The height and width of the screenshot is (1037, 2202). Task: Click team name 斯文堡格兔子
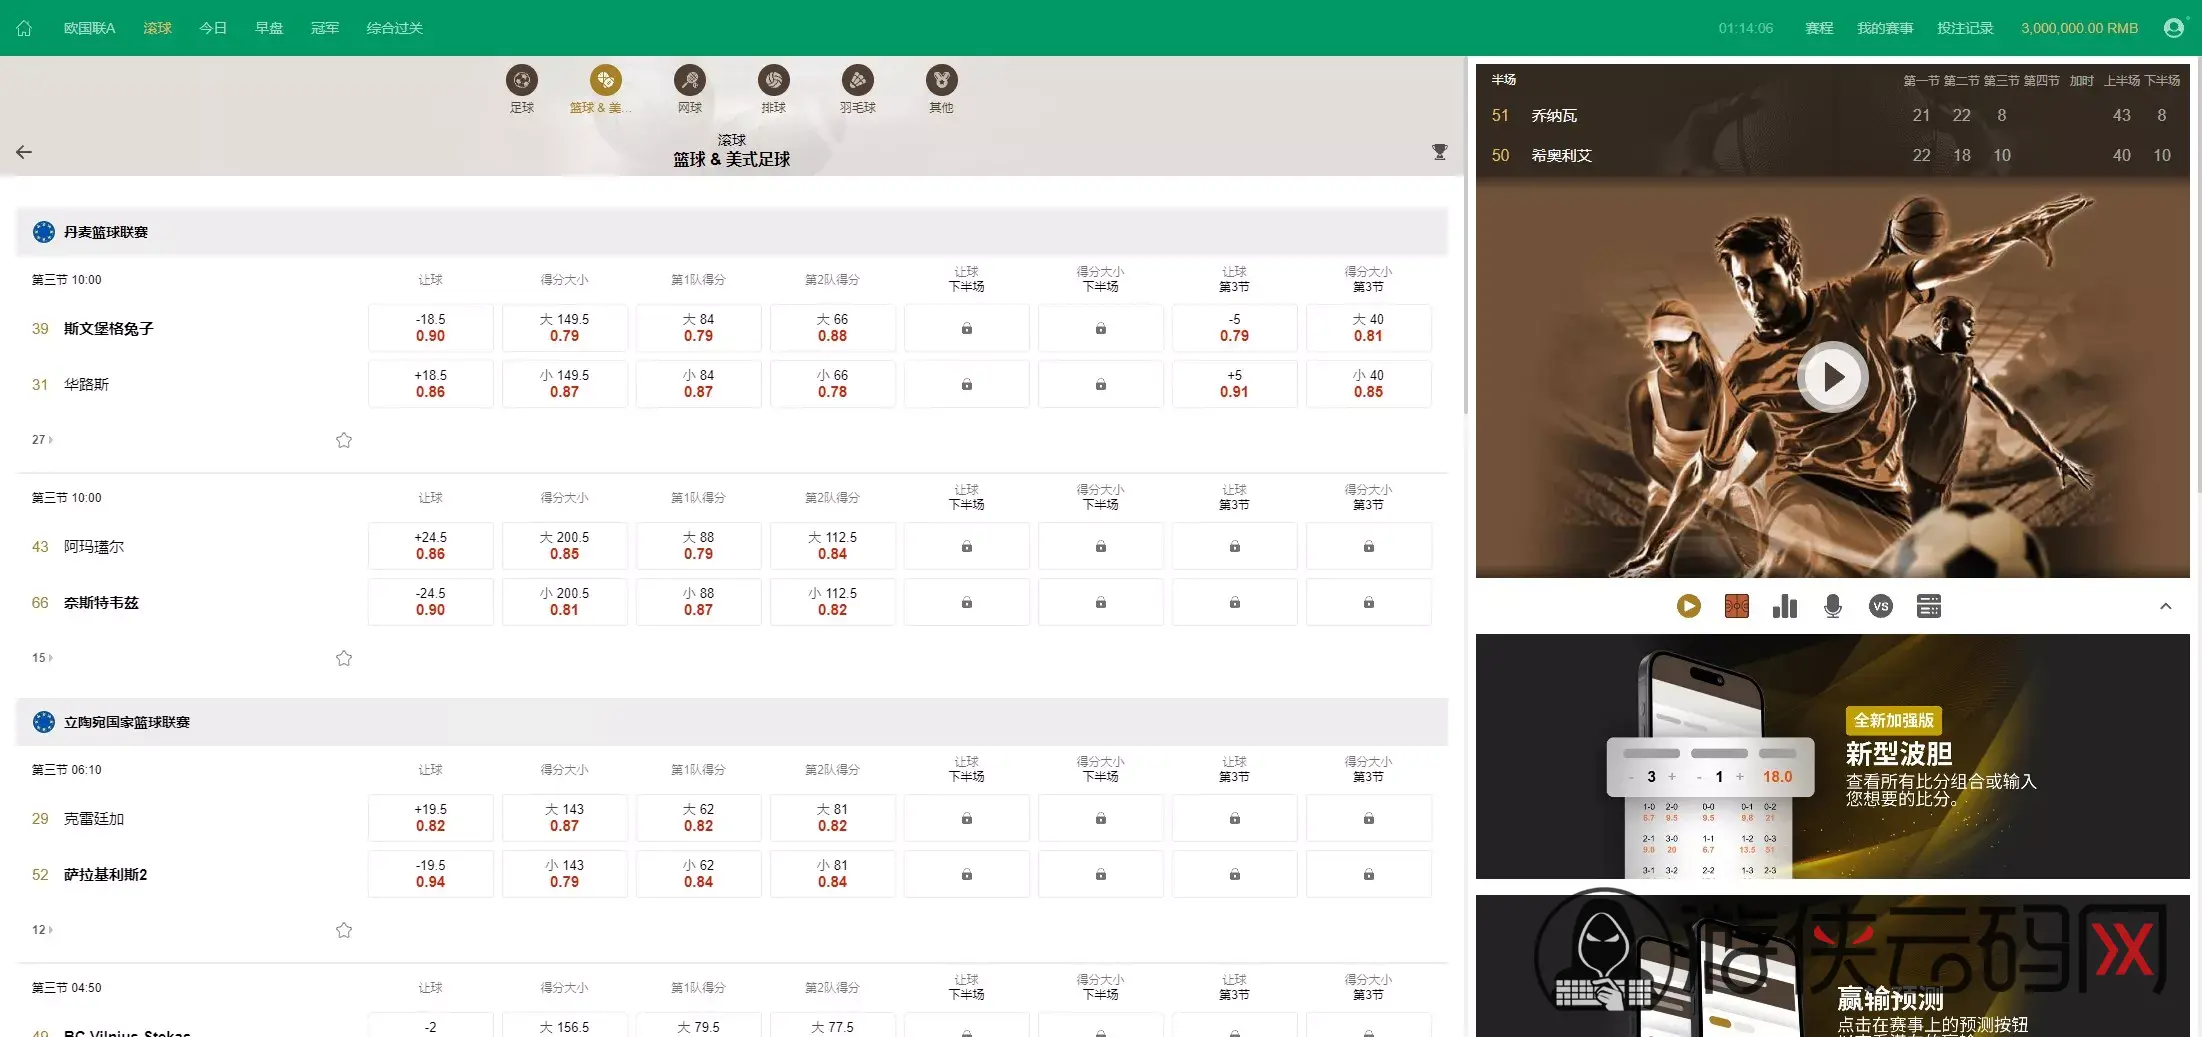(x=109, y=329)
